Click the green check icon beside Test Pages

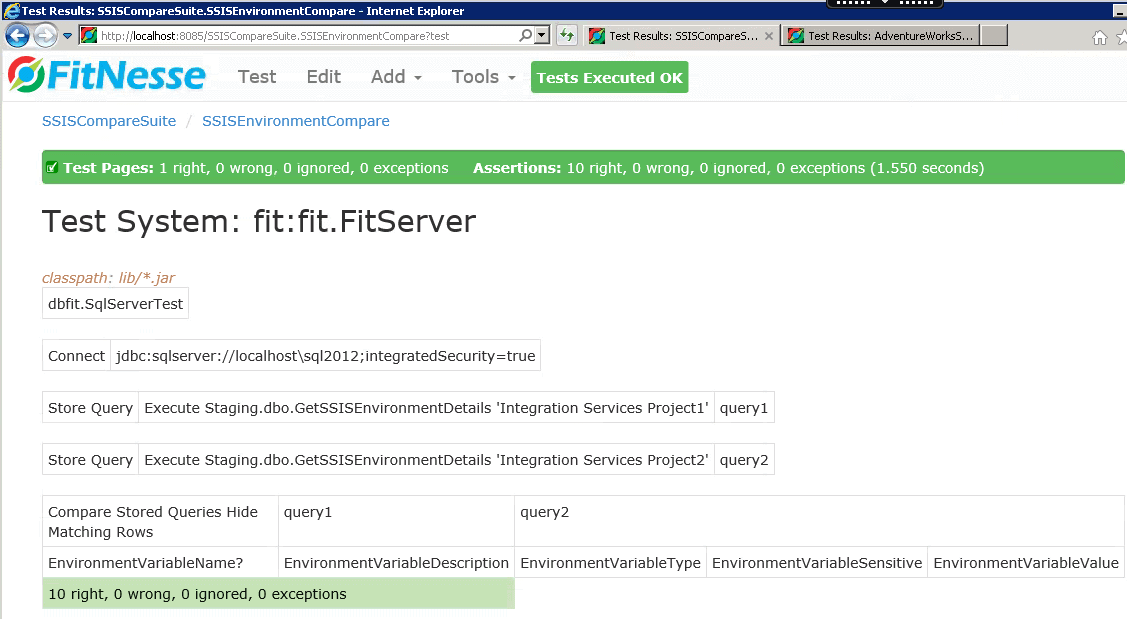(52, 168)
